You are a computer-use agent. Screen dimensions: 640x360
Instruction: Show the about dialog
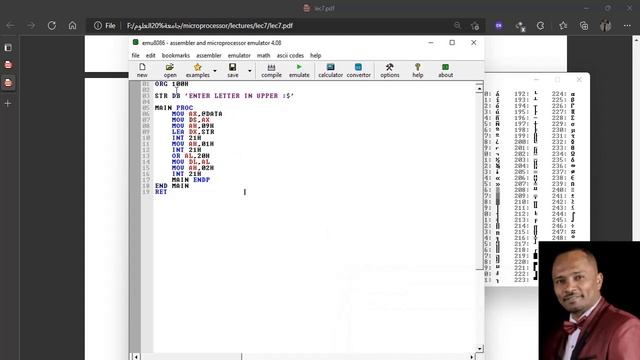445,70
